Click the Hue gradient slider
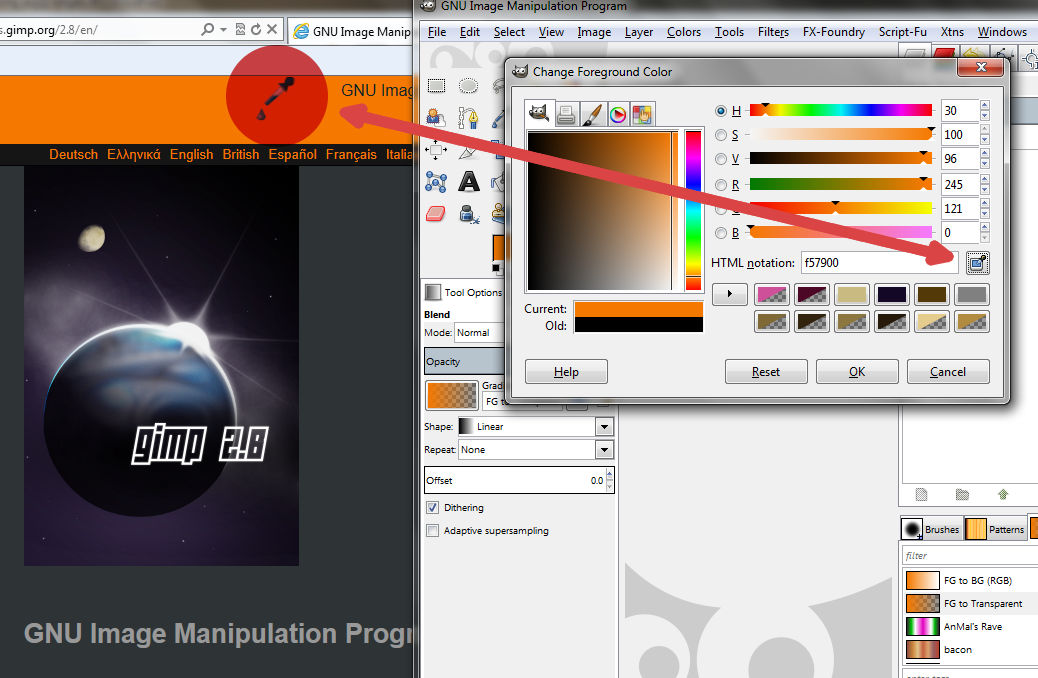 [x=841, y=111]
